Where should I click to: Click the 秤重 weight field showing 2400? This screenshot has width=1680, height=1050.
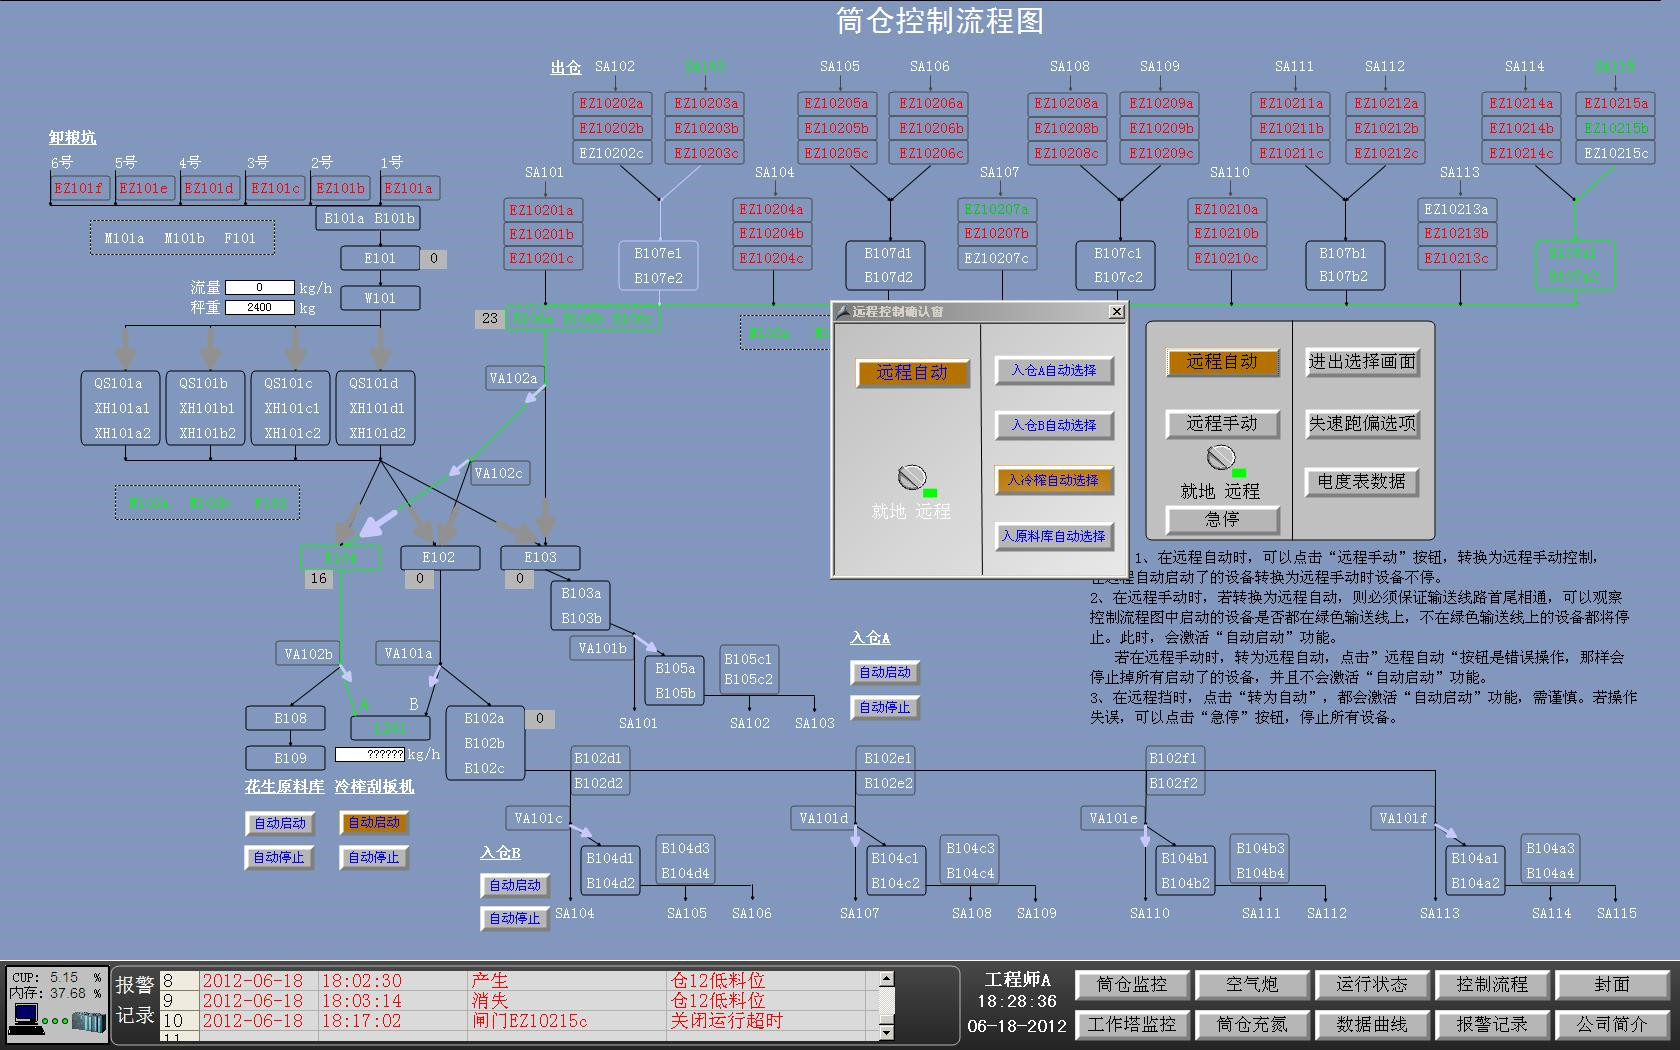pyautogui.click(x=260, y=307)
